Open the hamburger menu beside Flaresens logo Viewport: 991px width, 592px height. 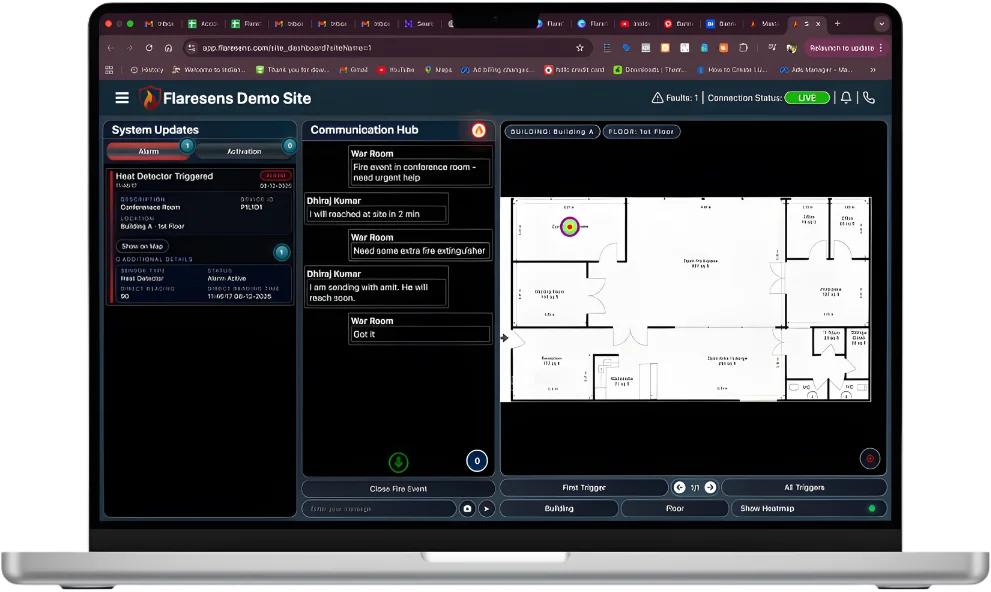coord(122,98)
